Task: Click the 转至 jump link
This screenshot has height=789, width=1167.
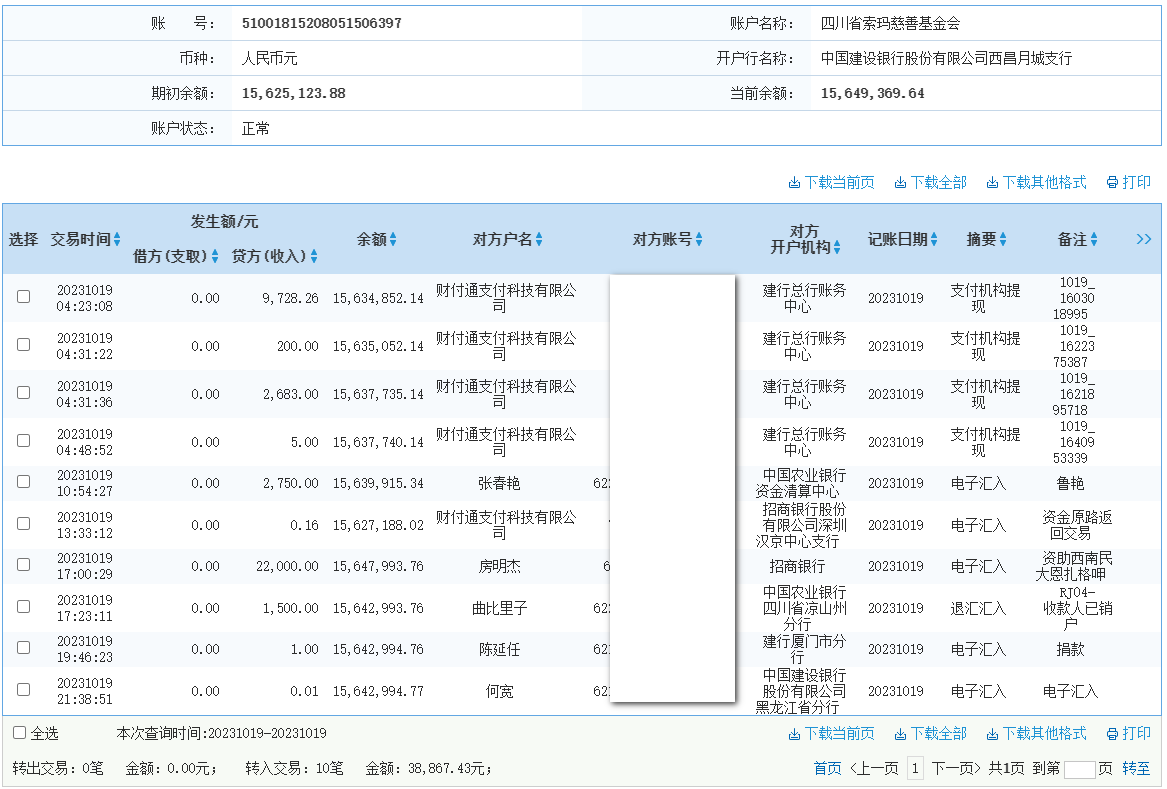Action: 1136,769
